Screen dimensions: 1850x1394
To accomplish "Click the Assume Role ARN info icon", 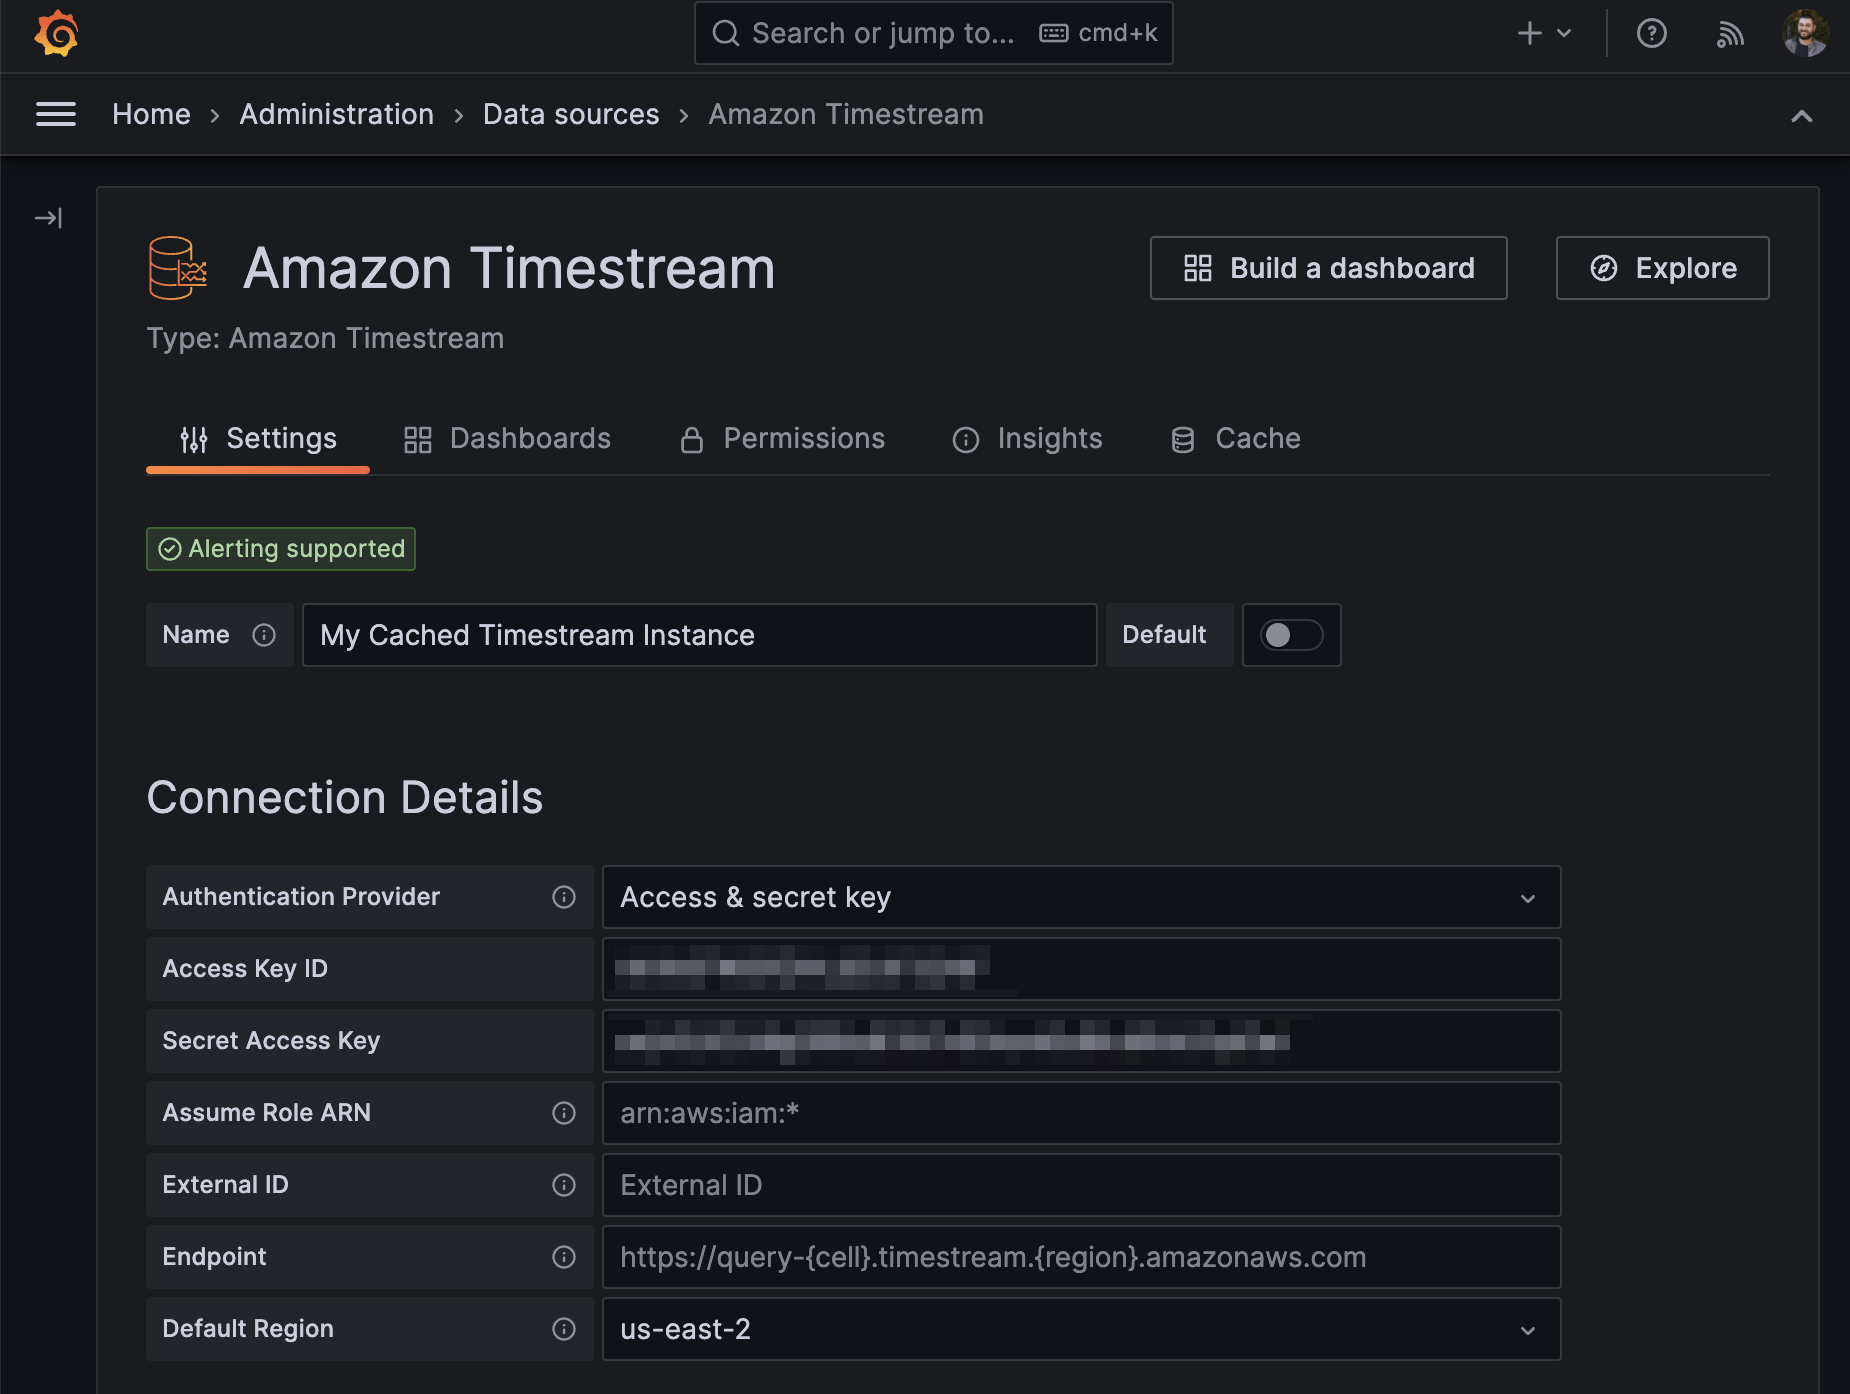I will pyautogui.click(x=565, y=1113).
